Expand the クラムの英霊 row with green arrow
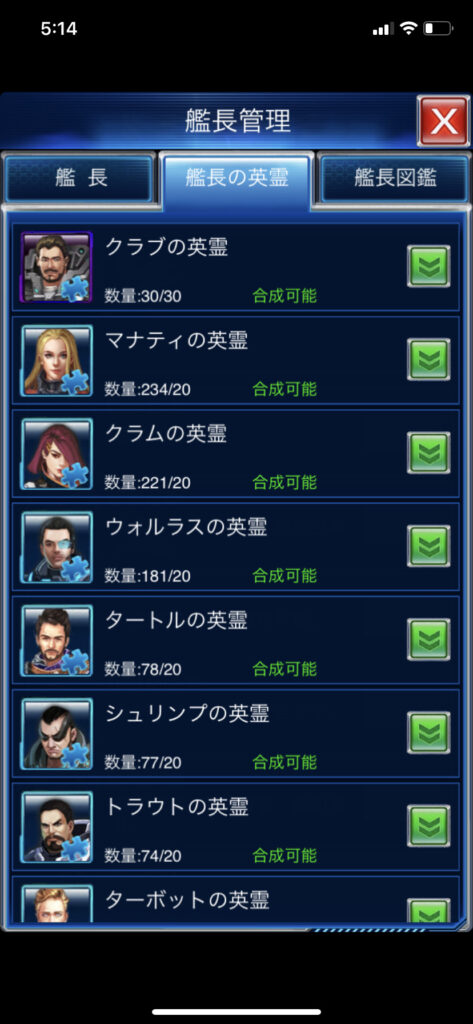 tap(429, 453)
